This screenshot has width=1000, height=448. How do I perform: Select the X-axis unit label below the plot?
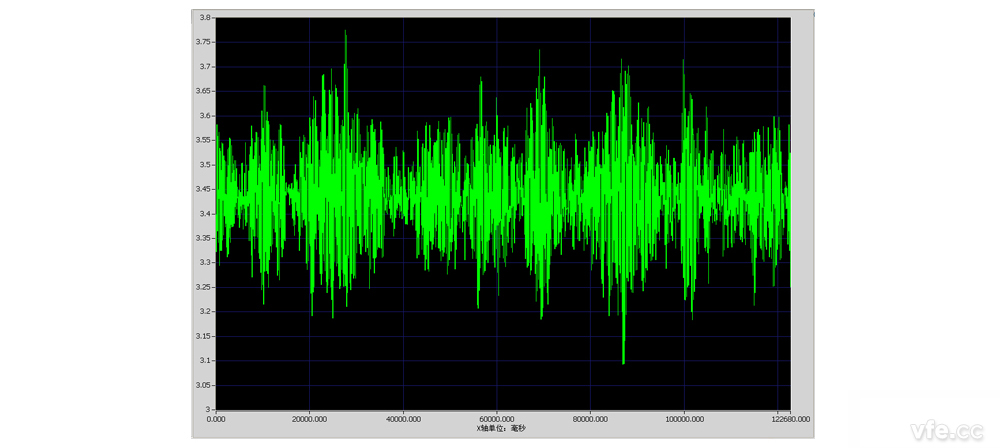502,428
